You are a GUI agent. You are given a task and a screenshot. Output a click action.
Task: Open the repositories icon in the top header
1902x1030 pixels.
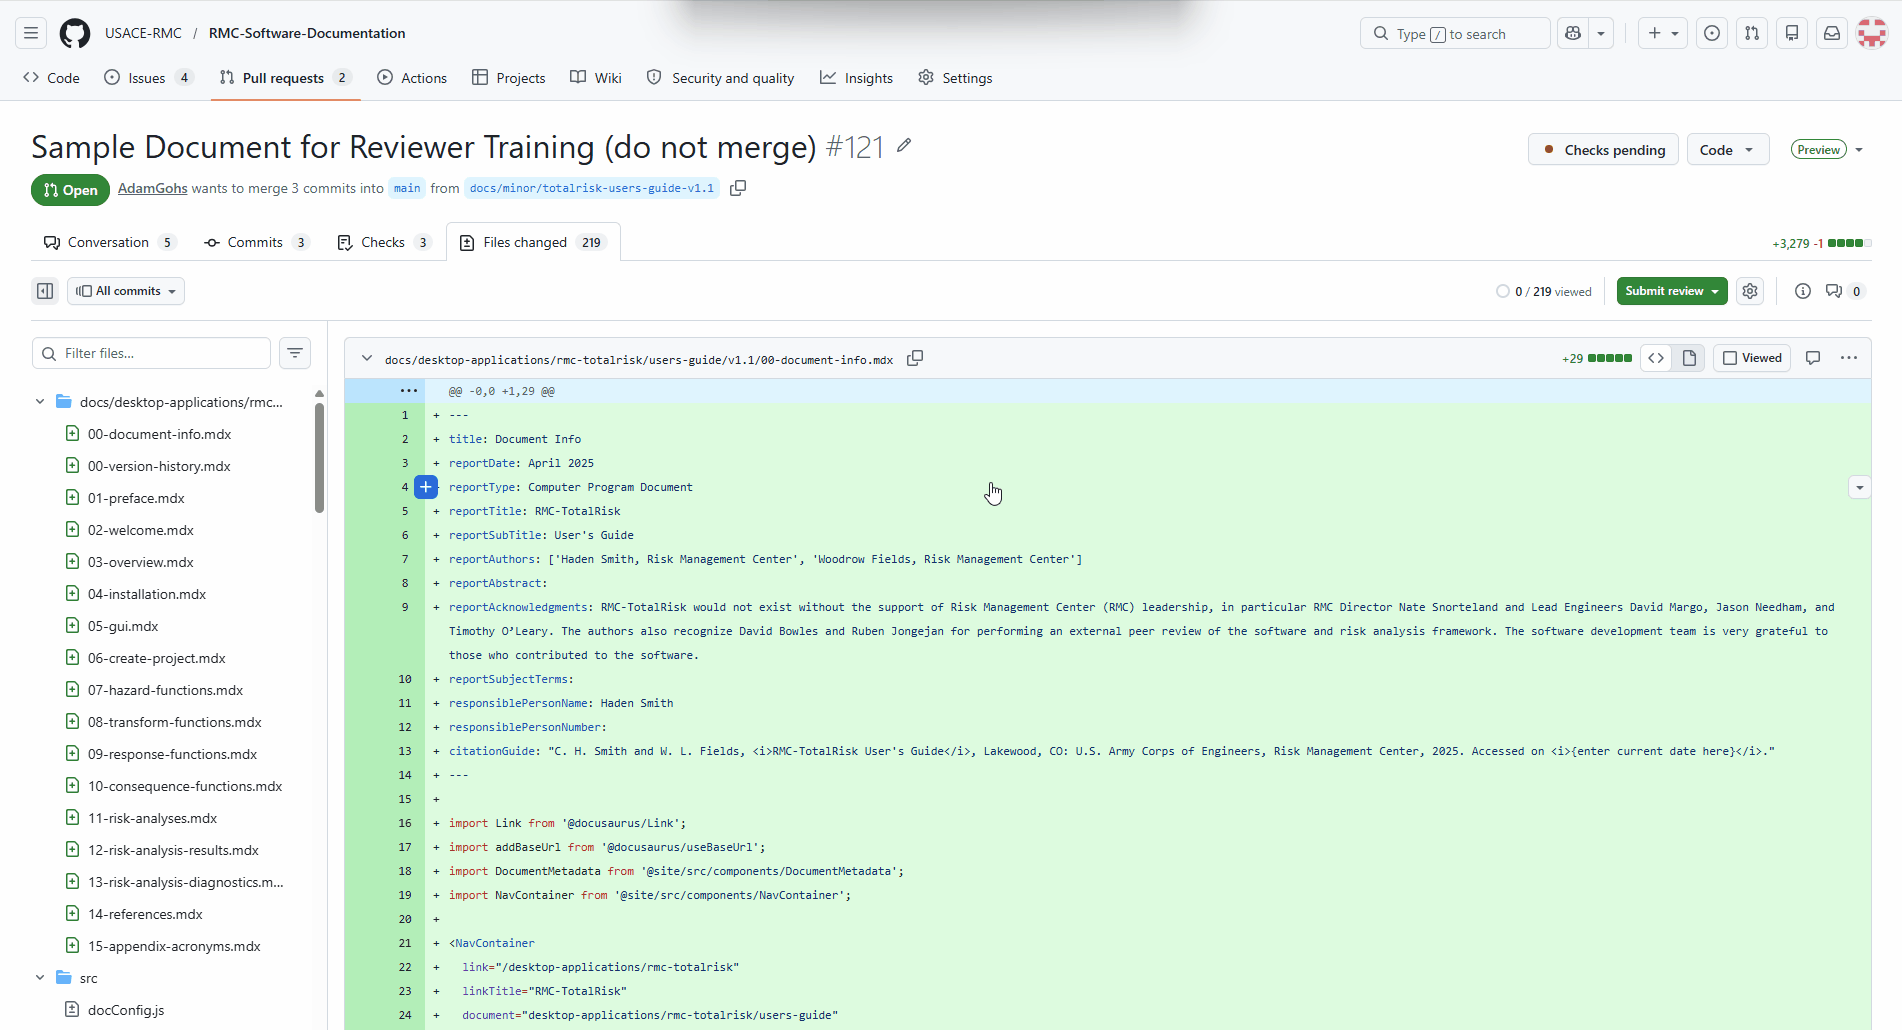tap(1792, 33)
